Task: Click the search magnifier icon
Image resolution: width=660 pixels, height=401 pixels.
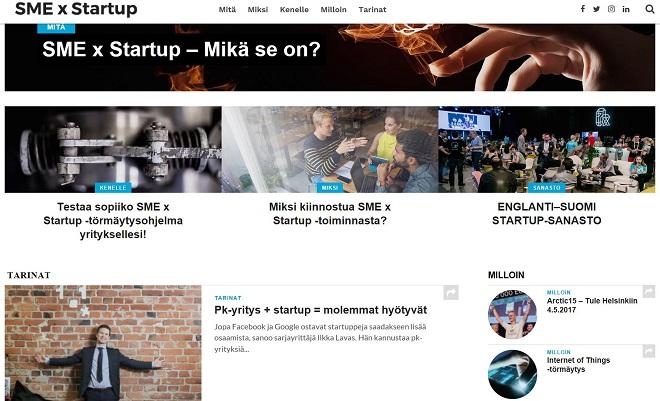Action: coord(650,9)
